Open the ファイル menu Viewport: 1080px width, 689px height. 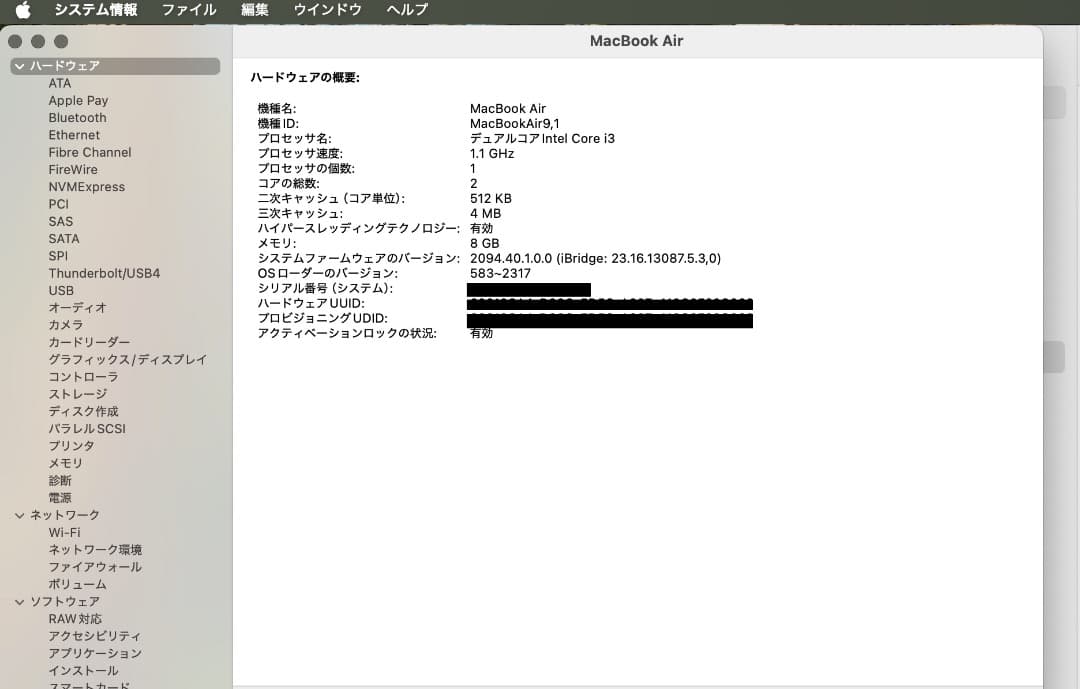coord(188,10)
